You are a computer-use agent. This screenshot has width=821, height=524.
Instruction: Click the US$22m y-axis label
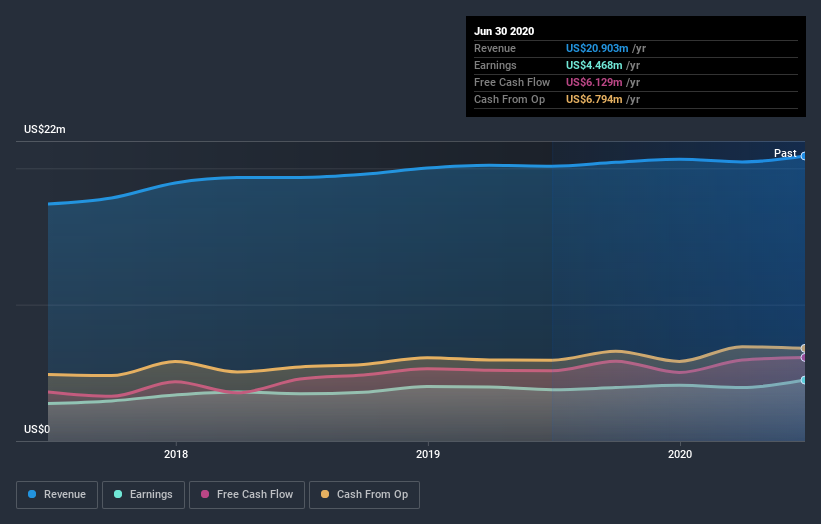click(45, 129)
